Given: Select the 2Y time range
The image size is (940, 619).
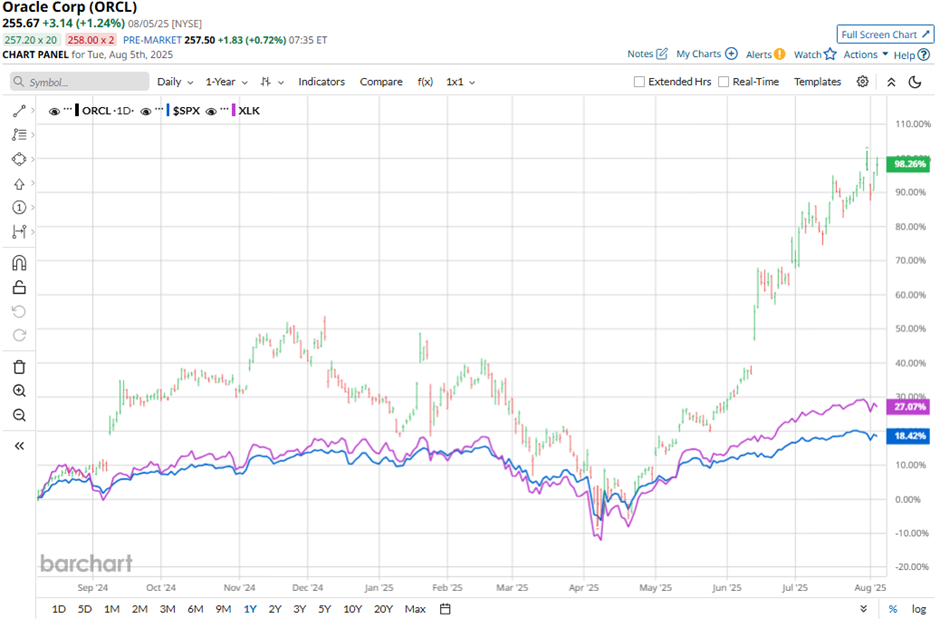Looking at the screenshot, I should pyautogui.click(x=275, y=609).
